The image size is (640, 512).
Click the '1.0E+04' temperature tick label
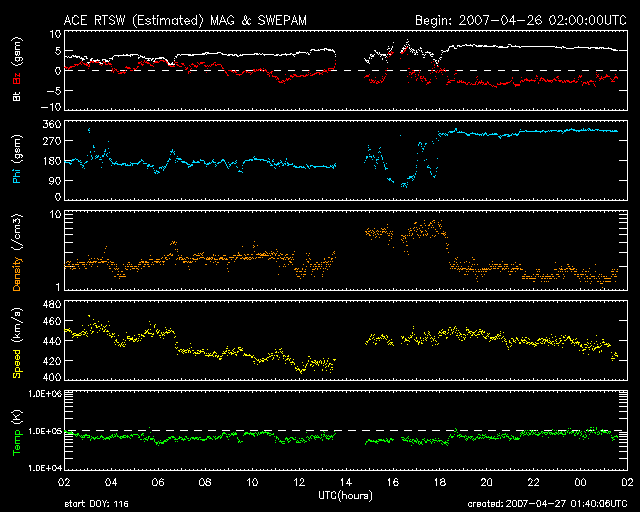click(45, 468)
